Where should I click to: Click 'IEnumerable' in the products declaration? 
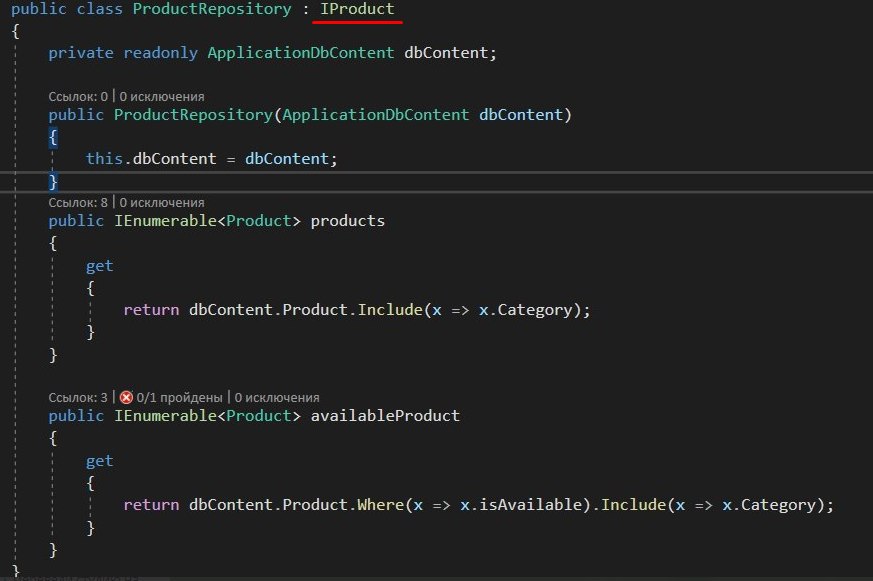tap(165, 221)
